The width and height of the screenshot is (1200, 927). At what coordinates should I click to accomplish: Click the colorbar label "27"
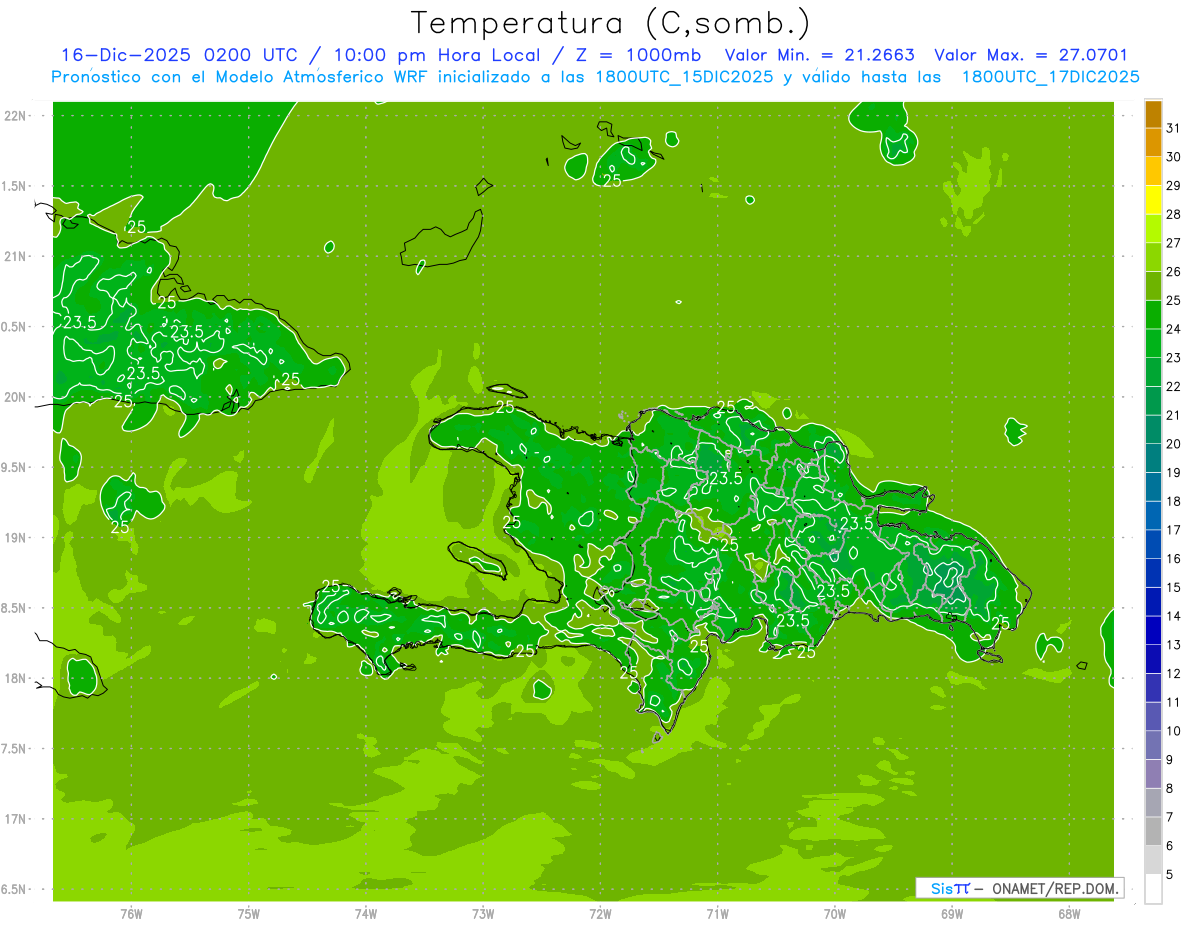point(1174,243)
